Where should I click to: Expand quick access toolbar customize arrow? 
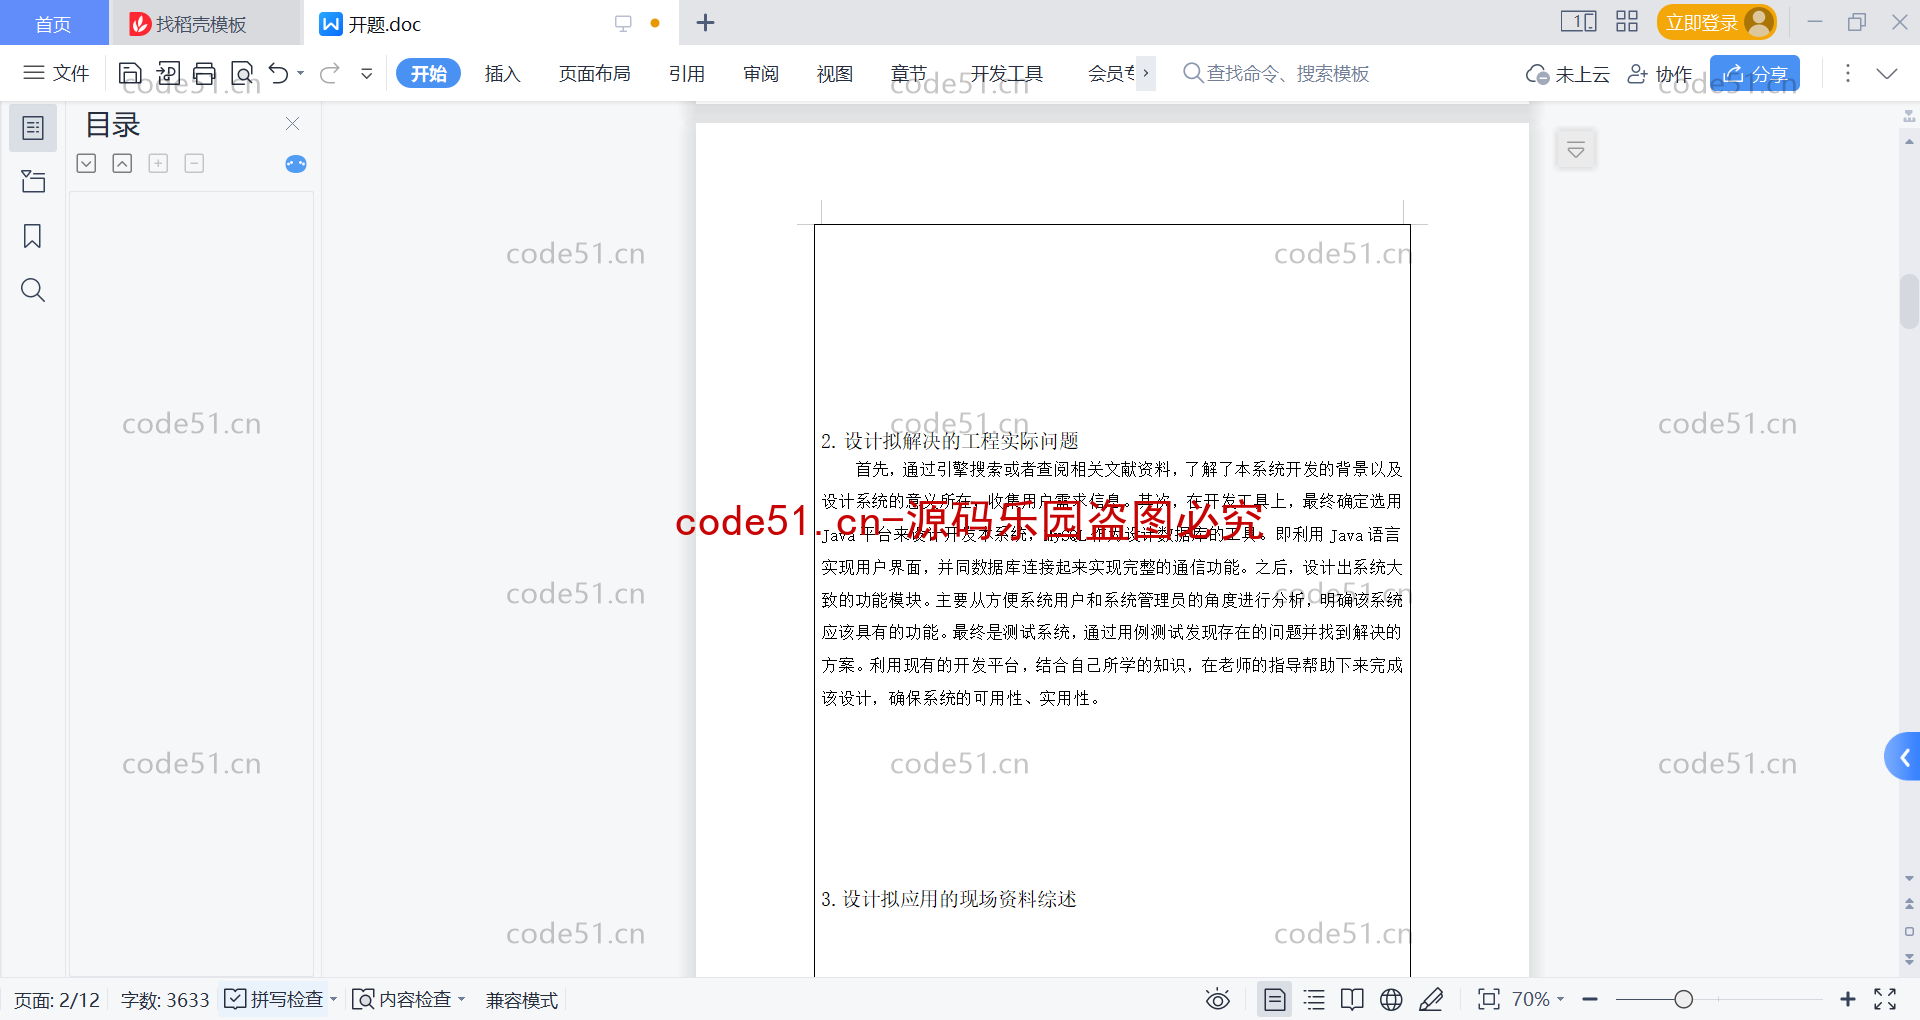367,73
